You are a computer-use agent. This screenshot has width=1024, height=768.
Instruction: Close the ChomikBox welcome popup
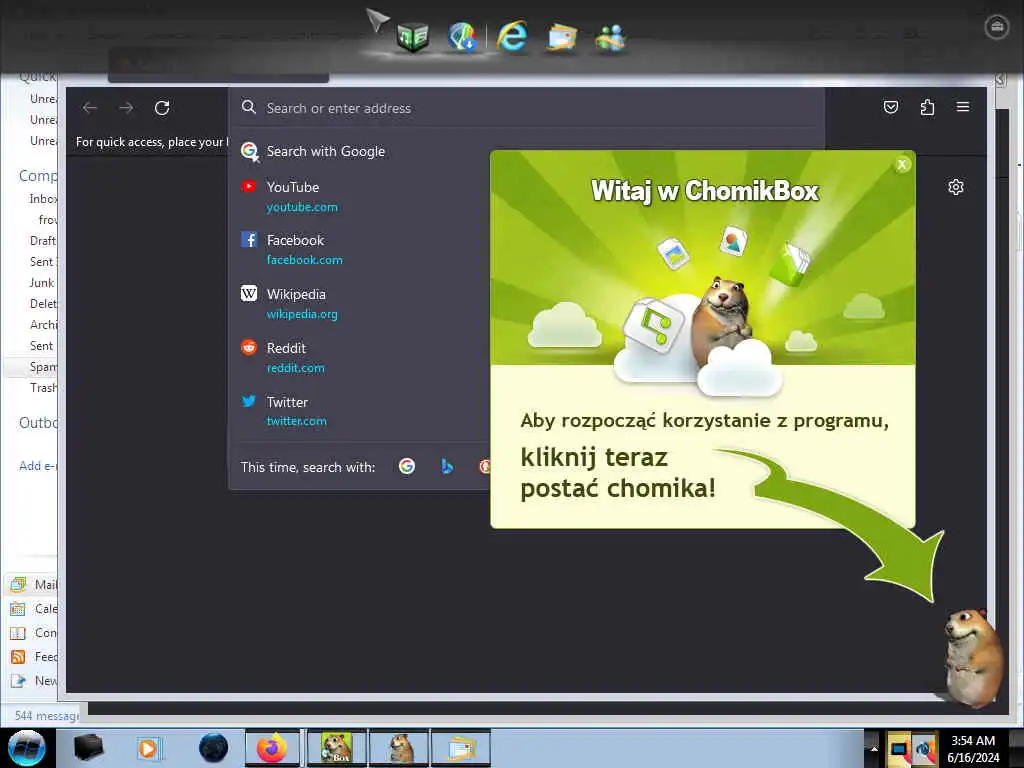(x=902, y=165)
